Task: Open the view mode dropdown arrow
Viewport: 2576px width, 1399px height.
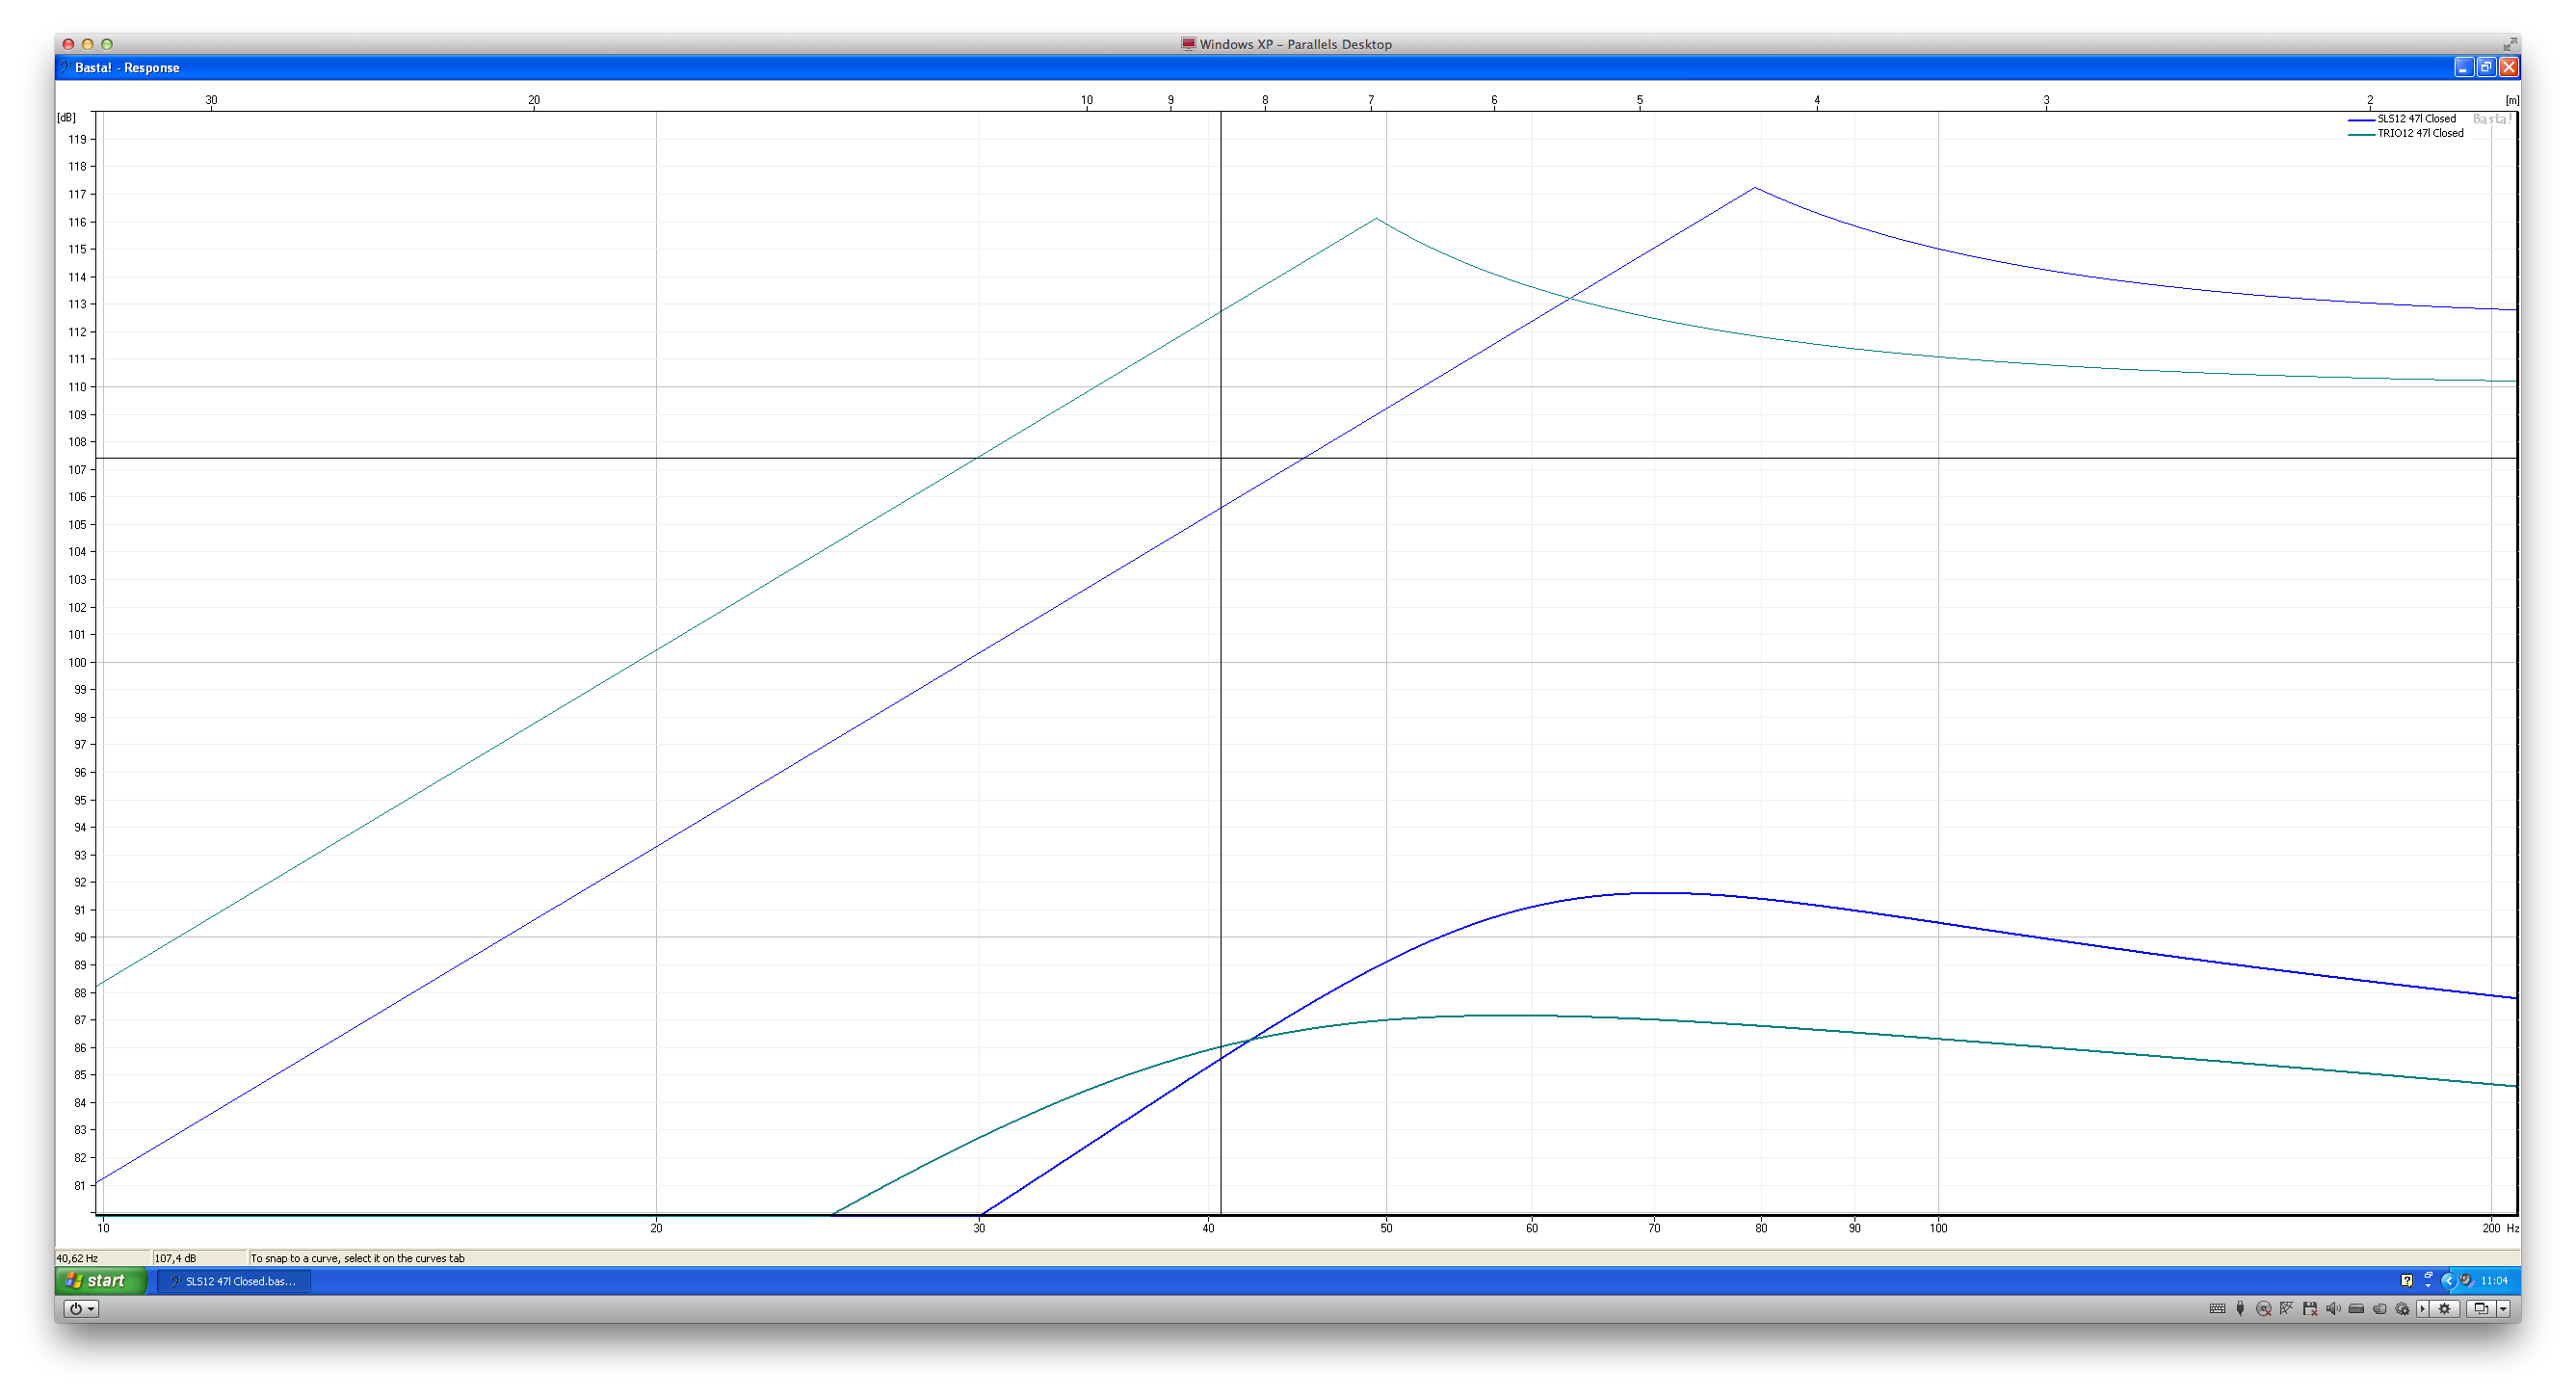Action: [x=2503, y=1308]
